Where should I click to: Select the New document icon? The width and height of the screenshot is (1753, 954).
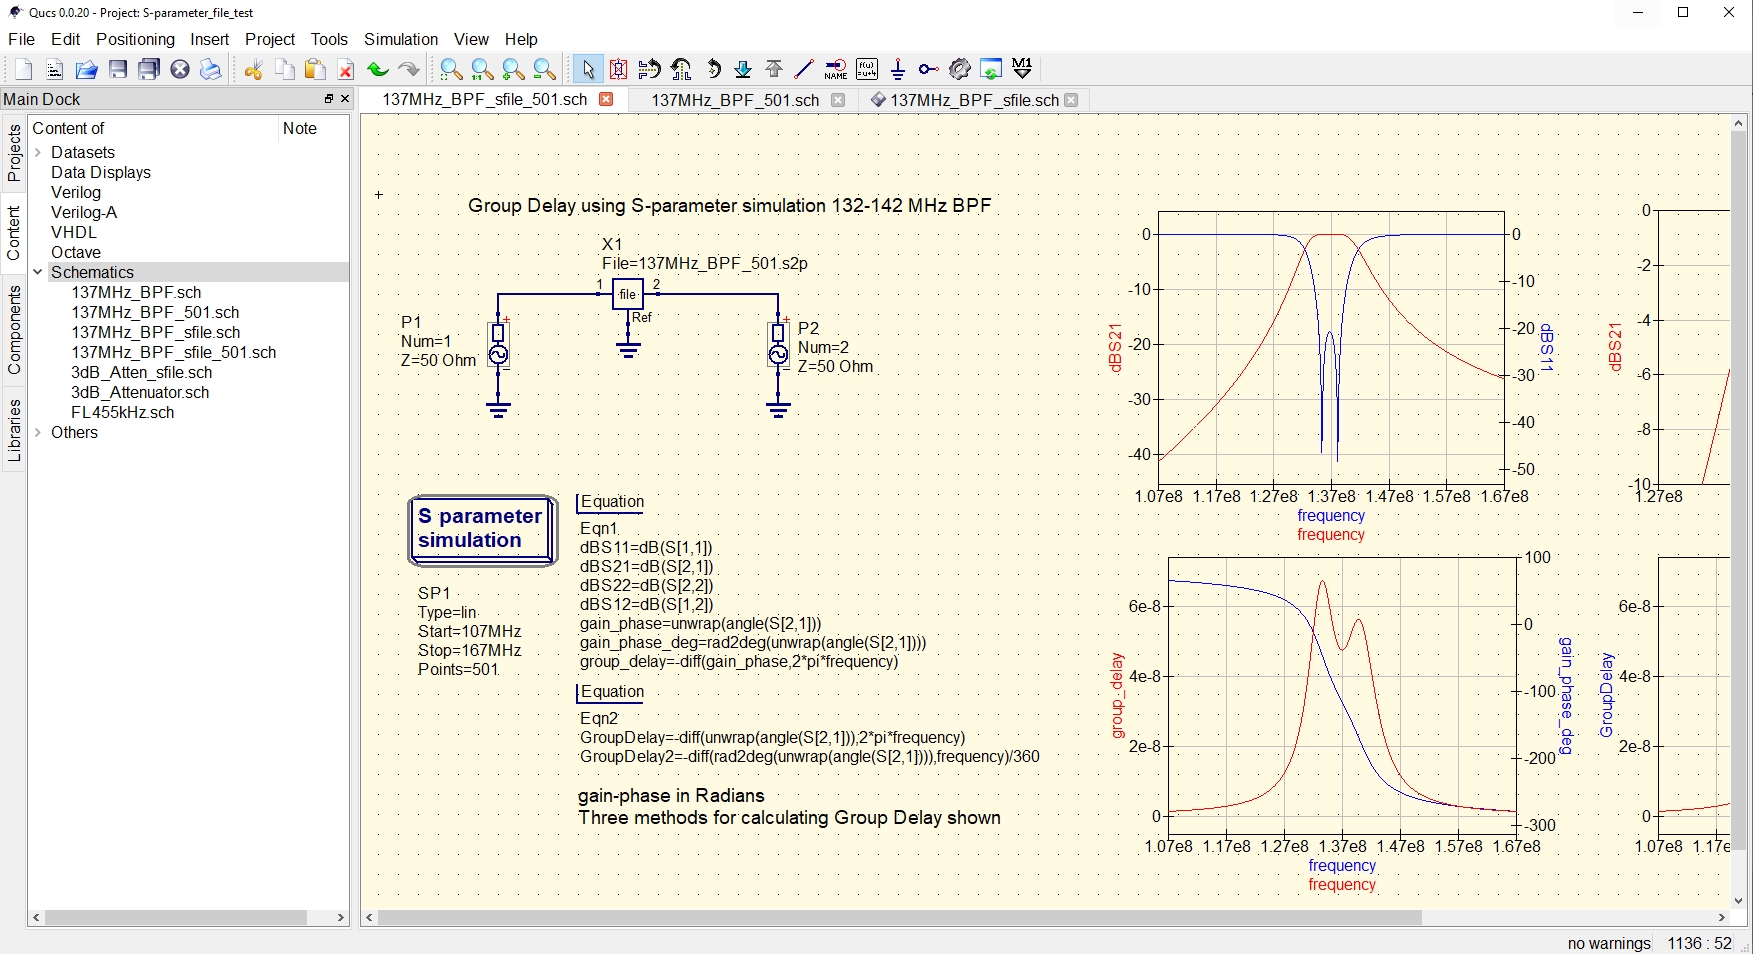tap(22, 69)
